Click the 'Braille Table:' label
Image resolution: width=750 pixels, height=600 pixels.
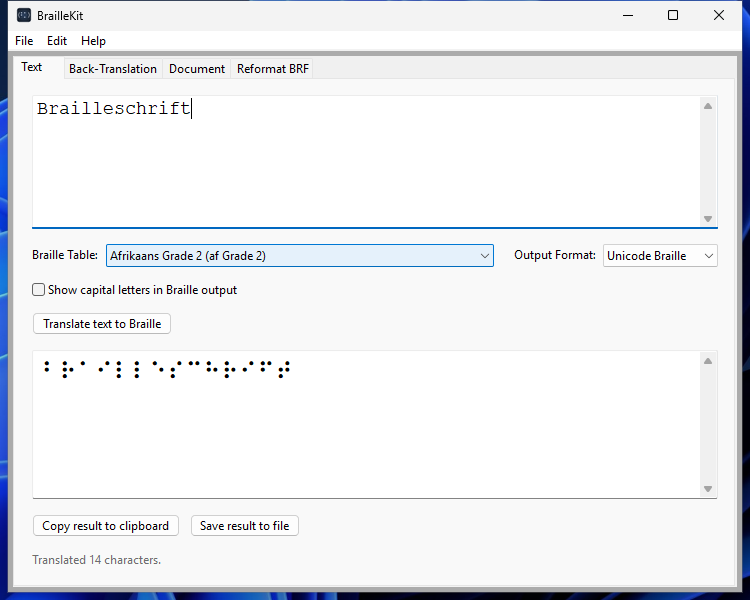tap(65, 255)
